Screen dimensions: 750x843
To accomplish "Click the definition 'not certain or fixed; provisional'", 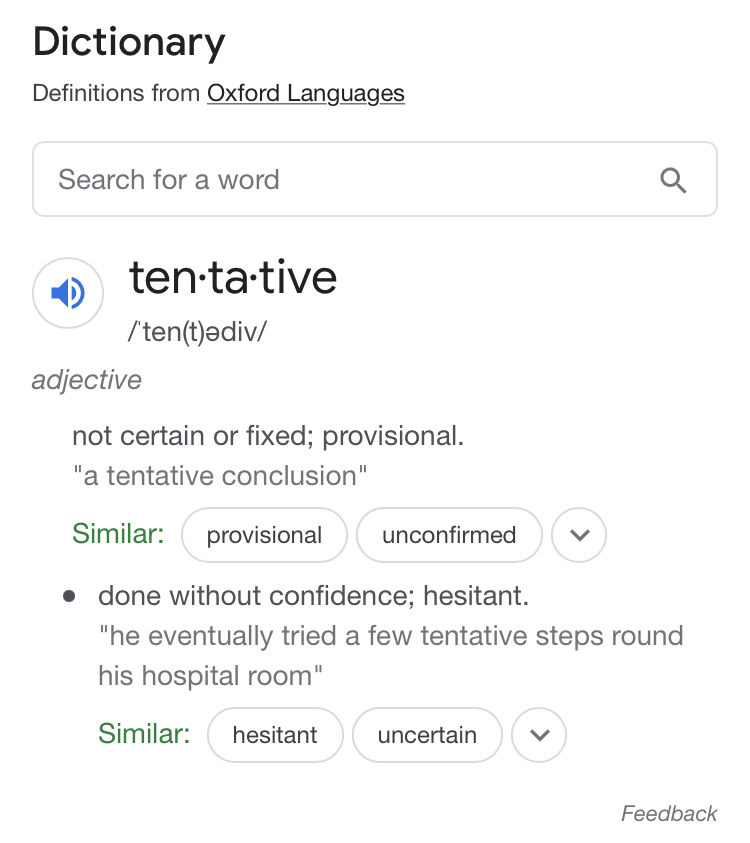I will pos(268,436).
